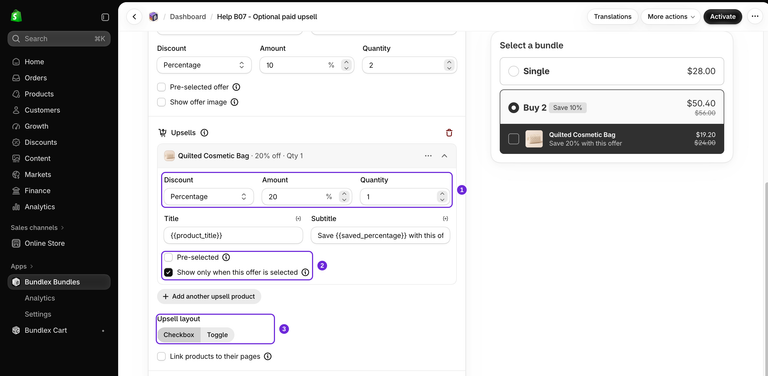The image size is (768, 376).
Task: Enable Link products to their pages checkbox
Action: pos(161,356)
